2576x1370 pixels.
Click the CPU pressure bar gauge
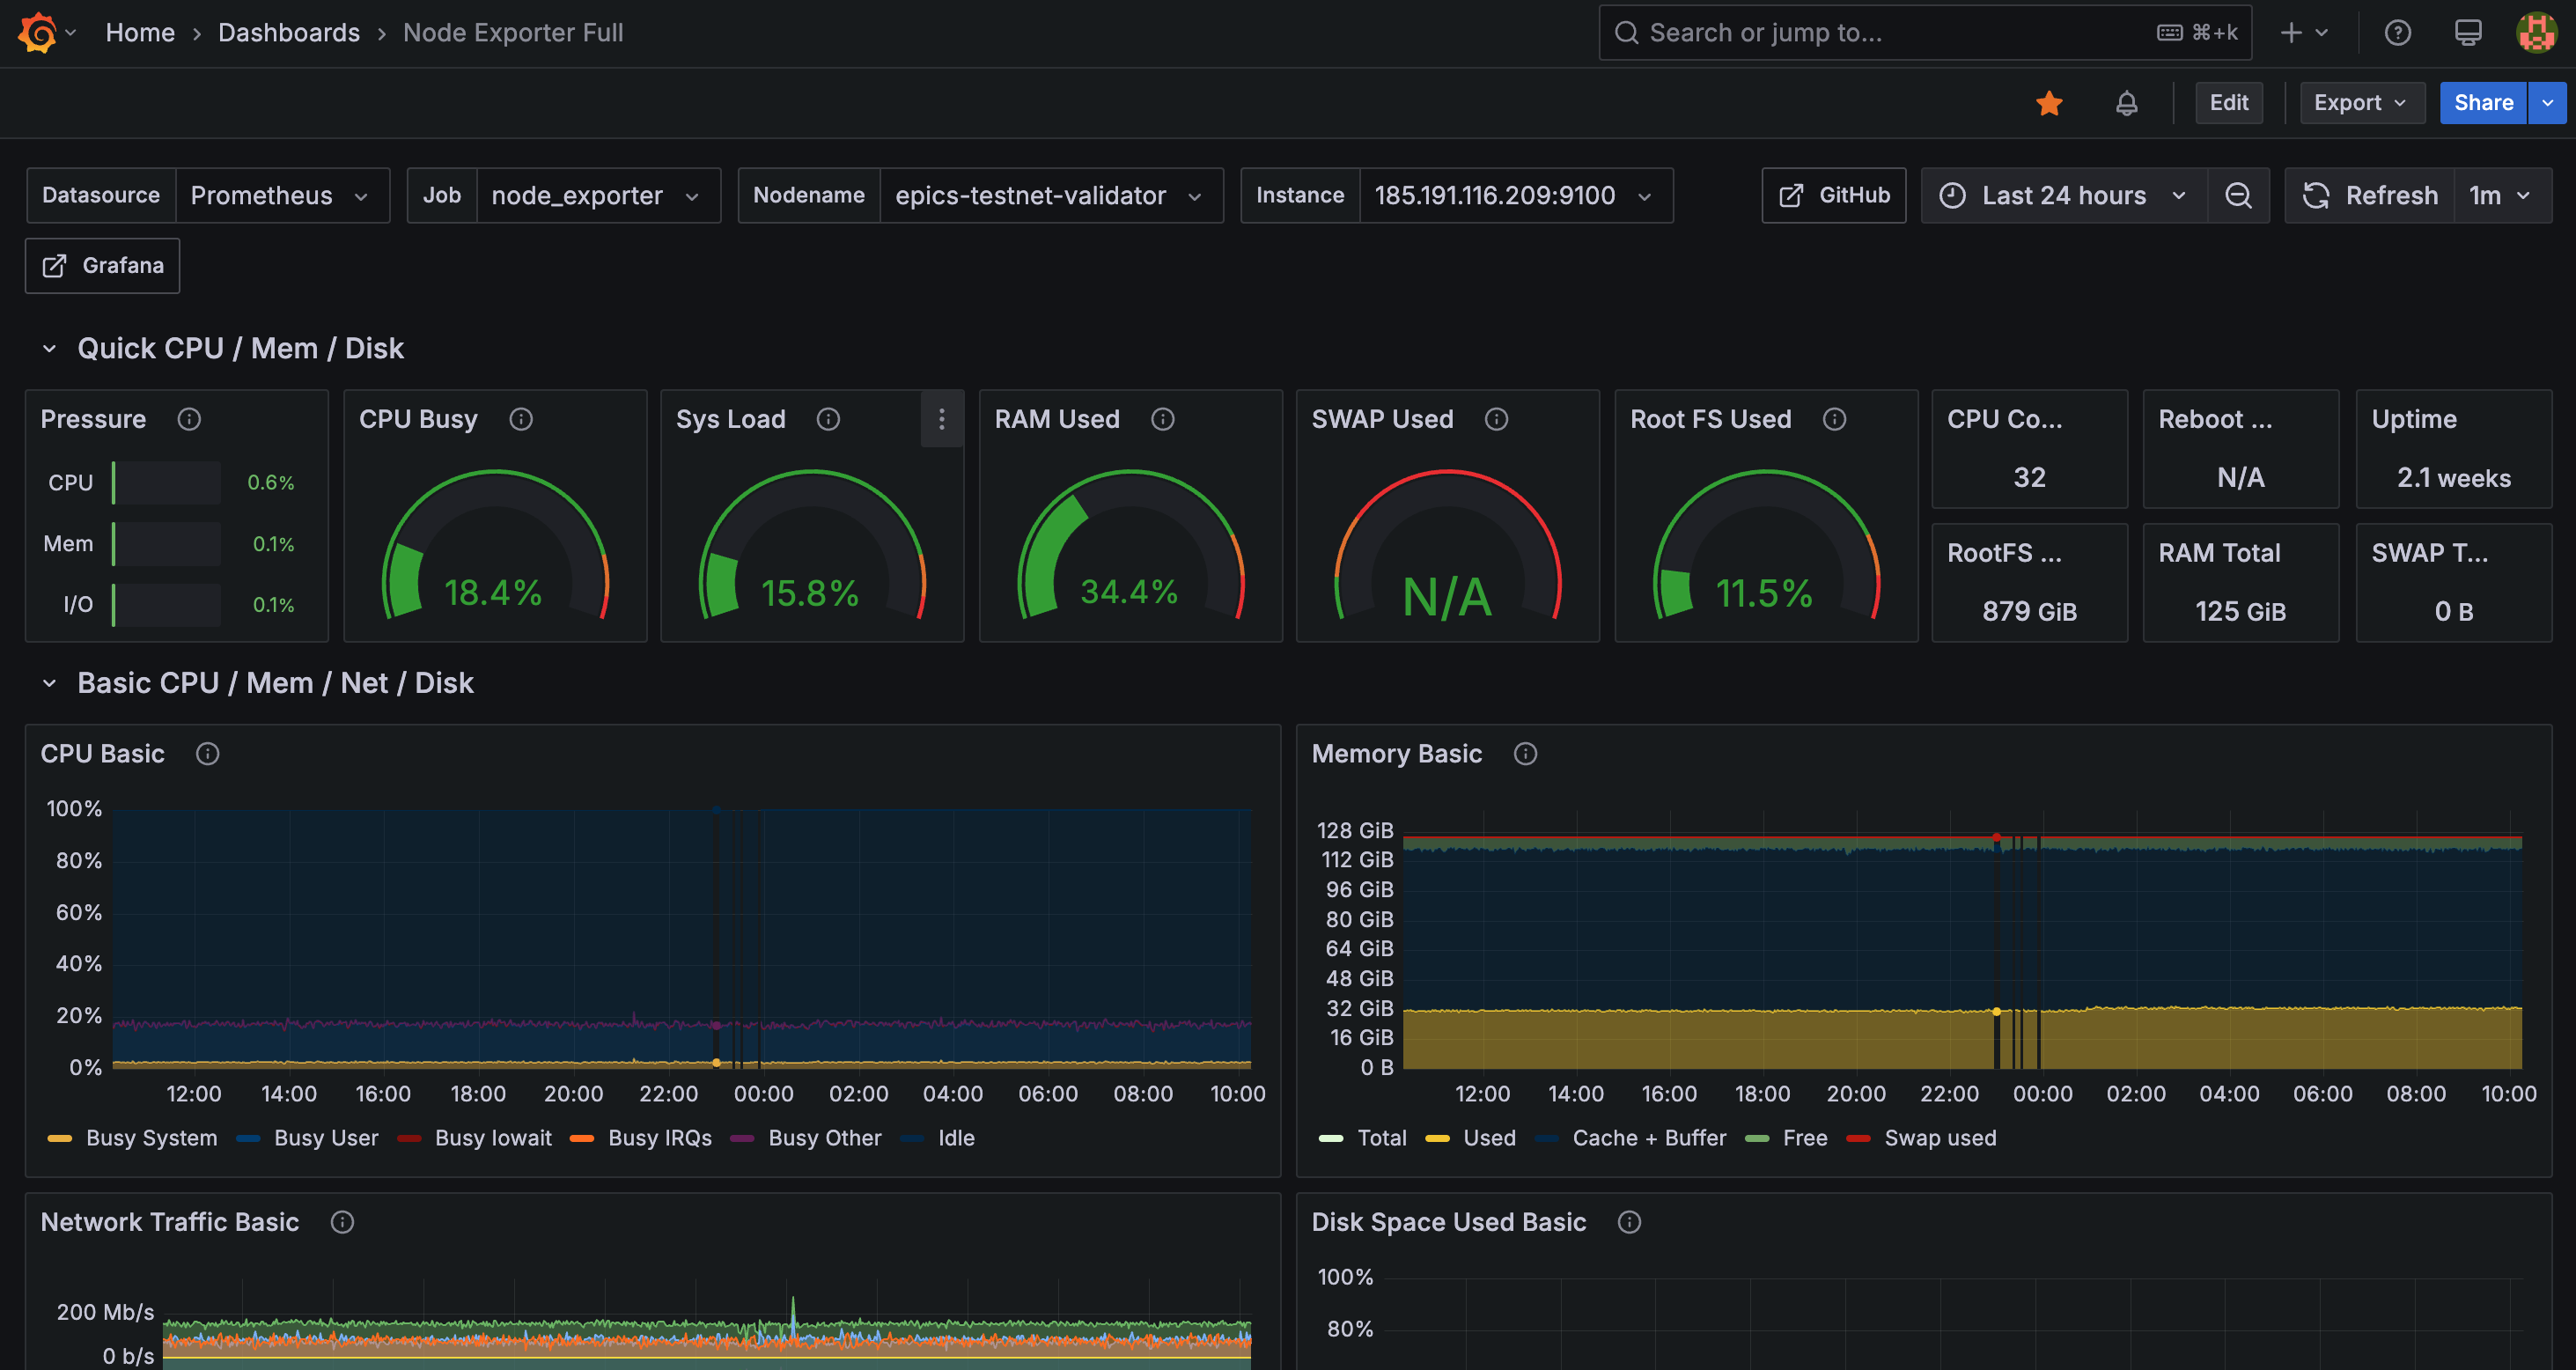[x=165, y=482]
